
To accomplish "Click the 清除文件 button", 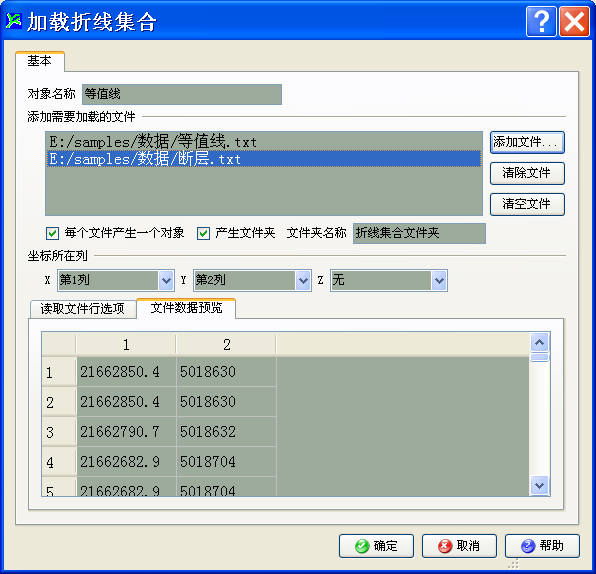I will point(527,173).
